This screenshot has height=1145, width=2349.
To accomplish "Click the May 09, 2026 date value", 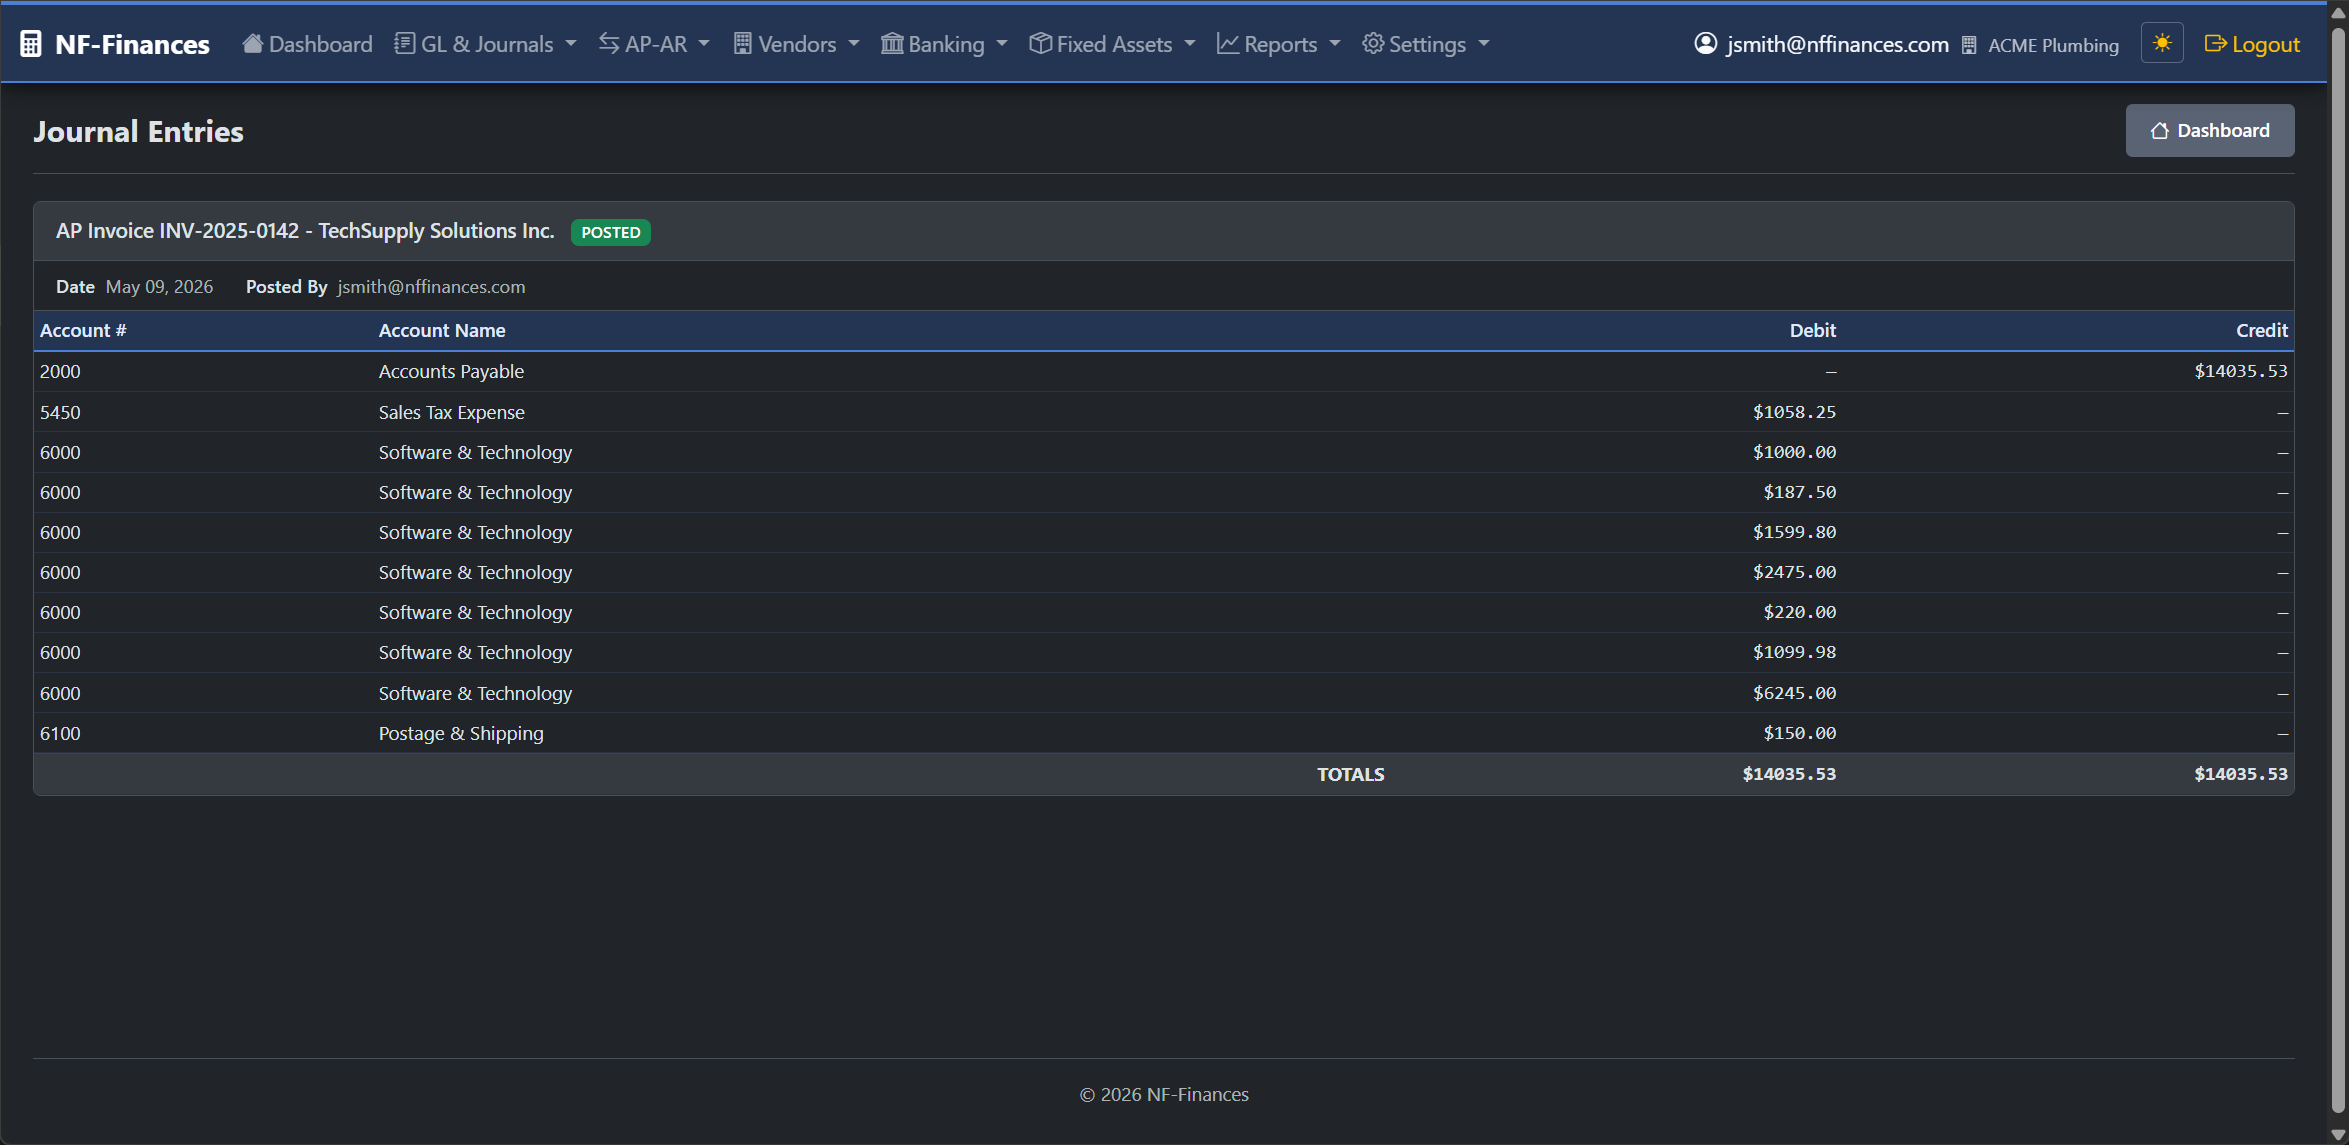I will point(159,287).
